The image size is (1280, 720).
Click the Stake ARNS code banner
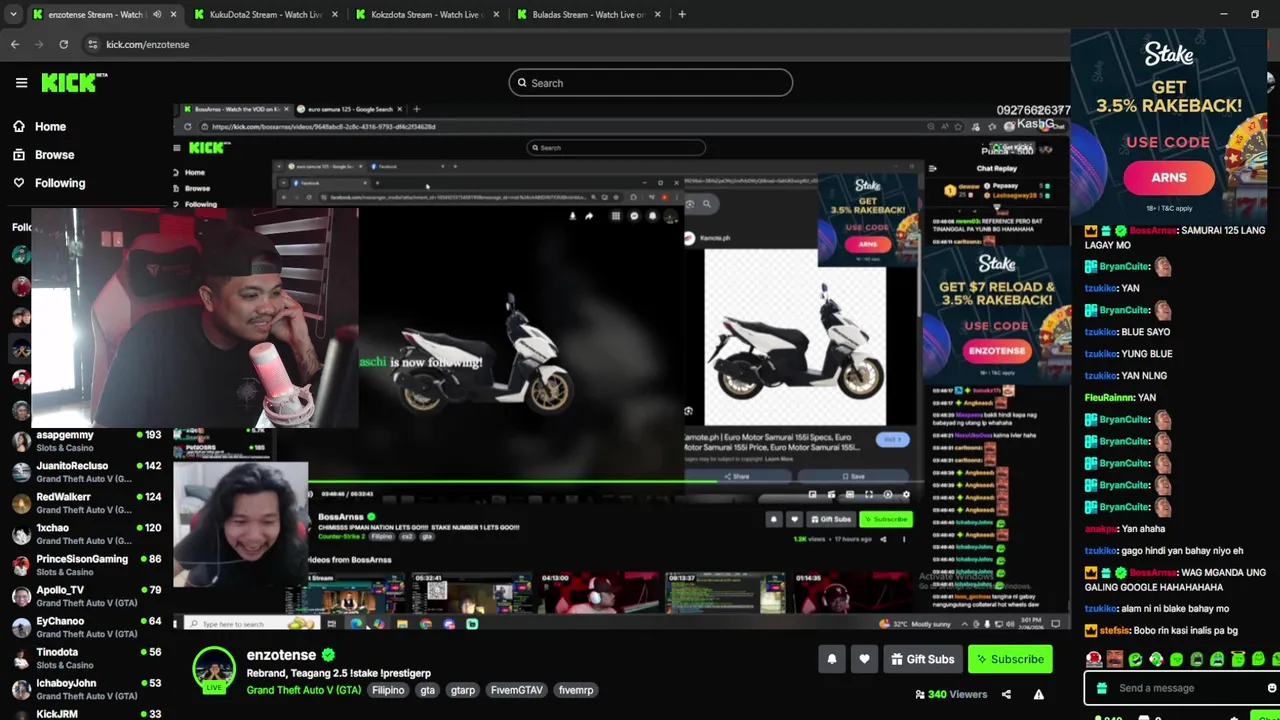coord(1169,124)
